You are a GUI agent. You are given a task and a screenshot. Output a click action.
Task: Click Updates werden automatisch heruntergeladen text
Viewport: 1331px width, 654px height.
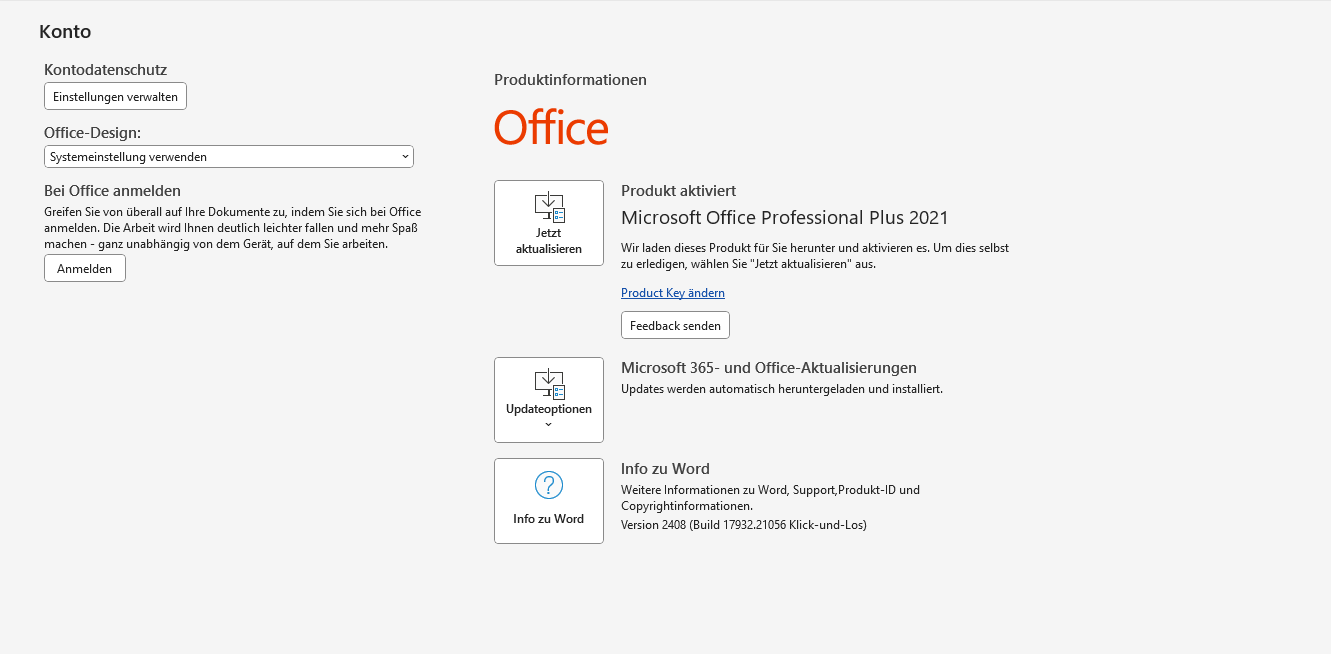[782, 389]
